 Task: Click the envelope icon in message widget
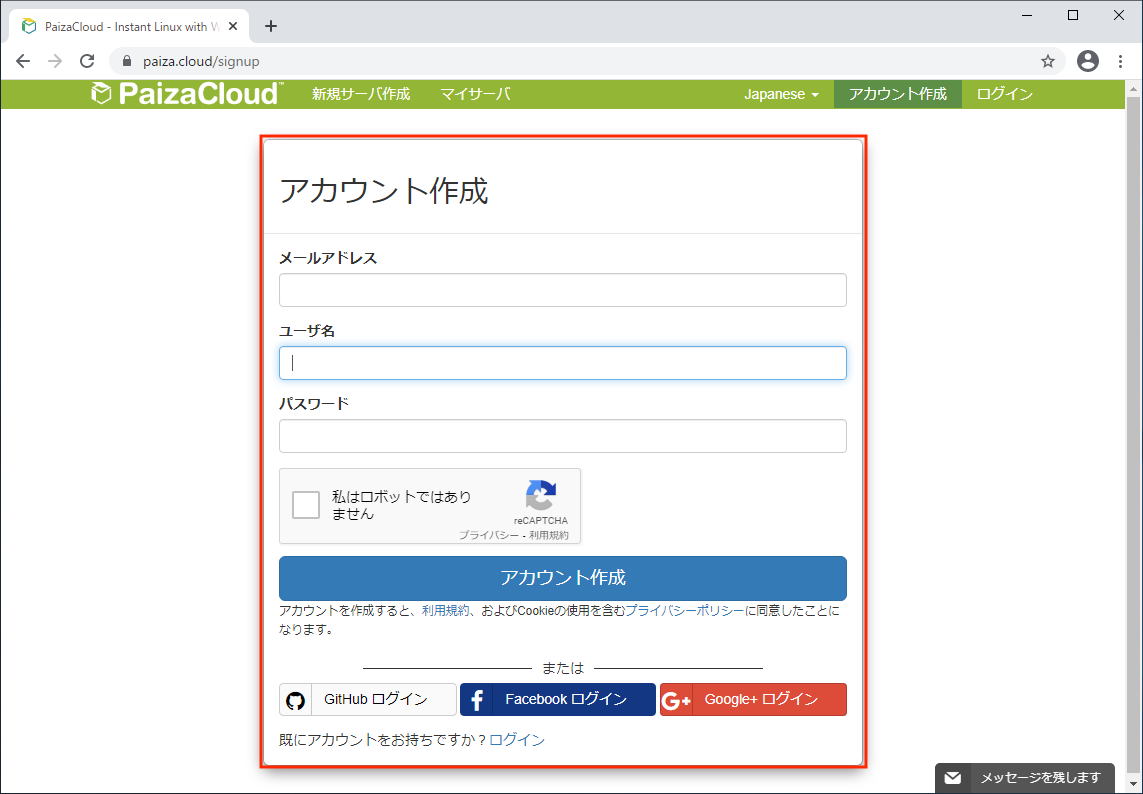tap(953, 778)
